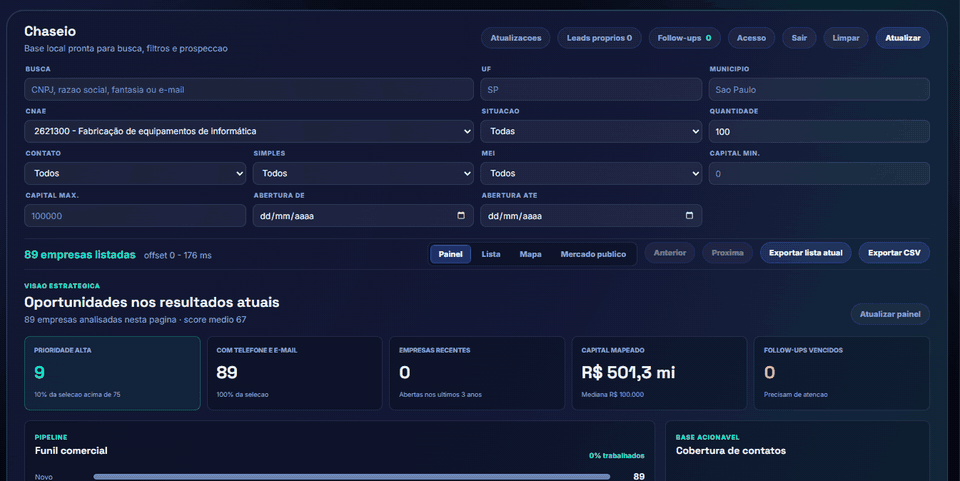The width and height of the screenshot is (960, 481).
Task: Click the Atualizar button in header
Action: point(903,38)
